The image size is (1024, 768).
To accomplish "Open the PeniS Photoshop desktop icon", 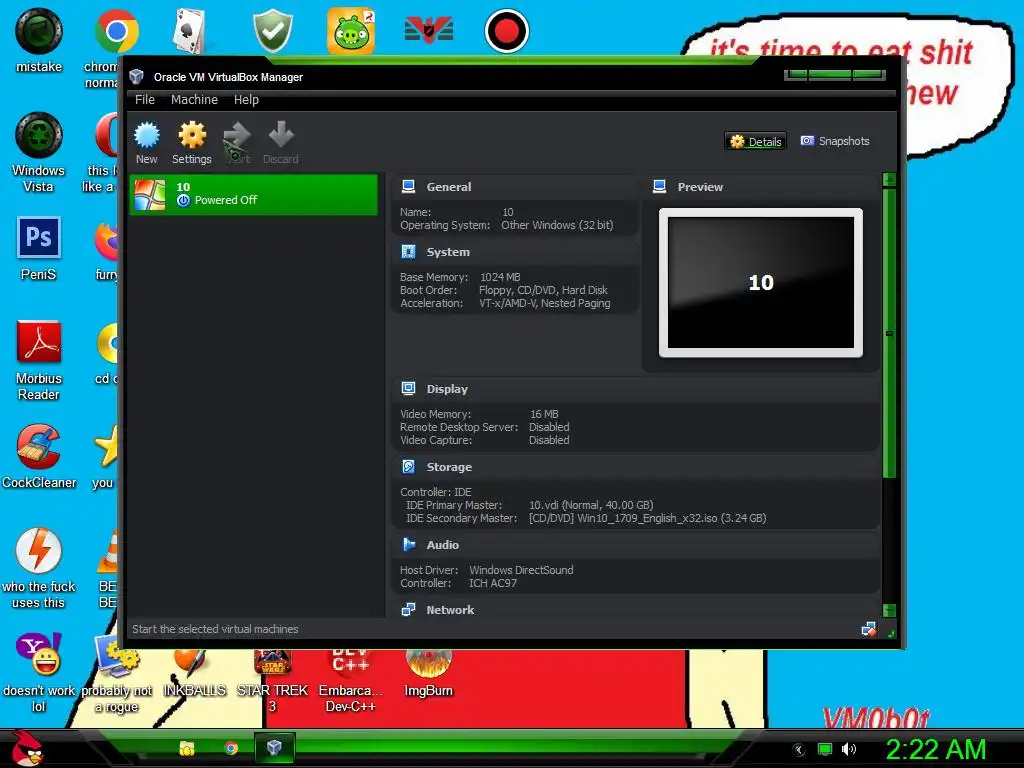I will tap(39, 248).
